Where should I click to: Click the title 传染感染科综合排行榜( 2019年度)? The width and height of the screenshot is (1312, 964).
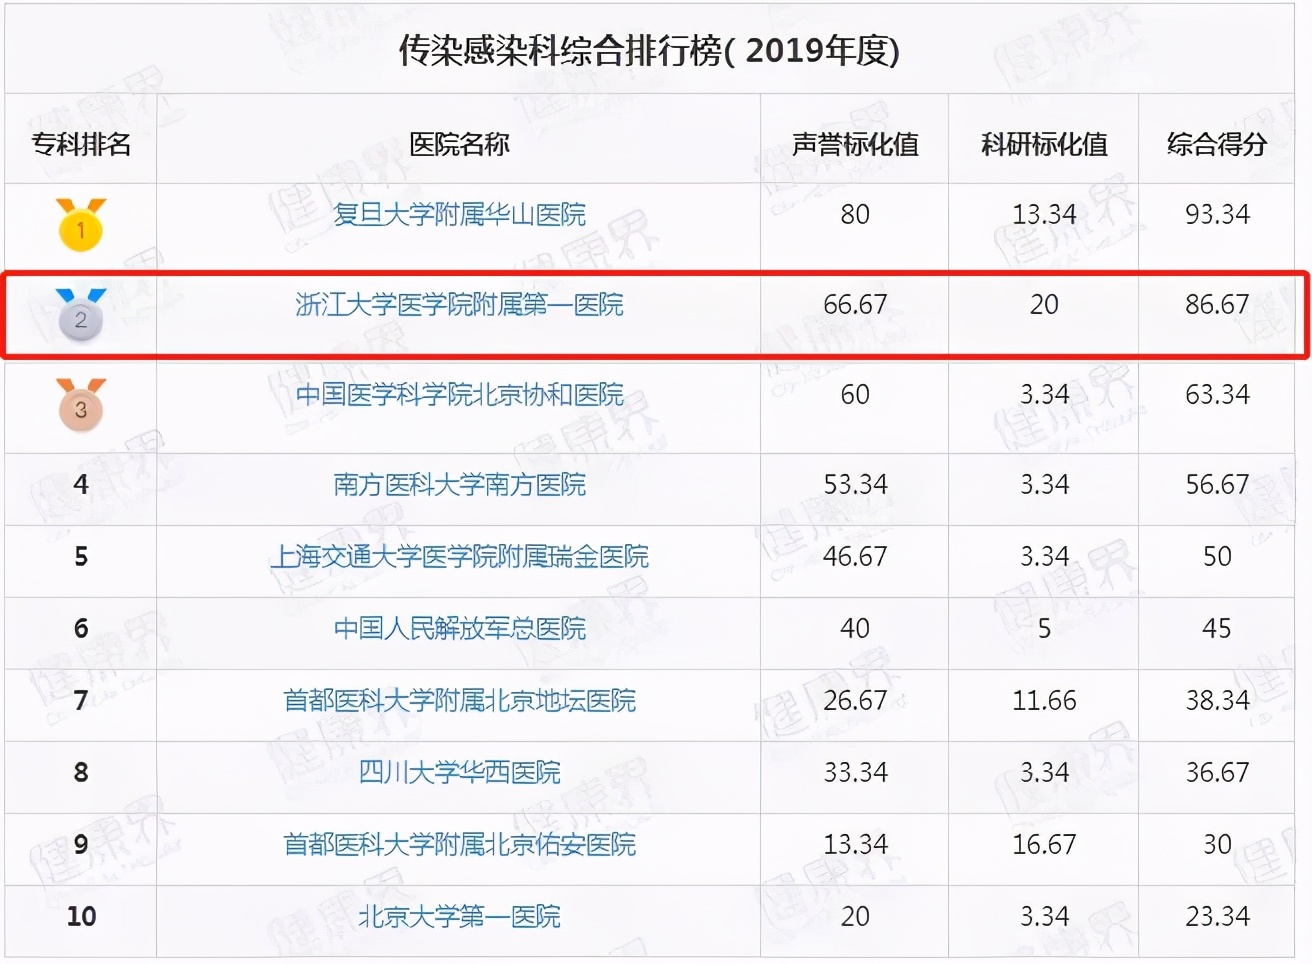(x=649, y=50)
